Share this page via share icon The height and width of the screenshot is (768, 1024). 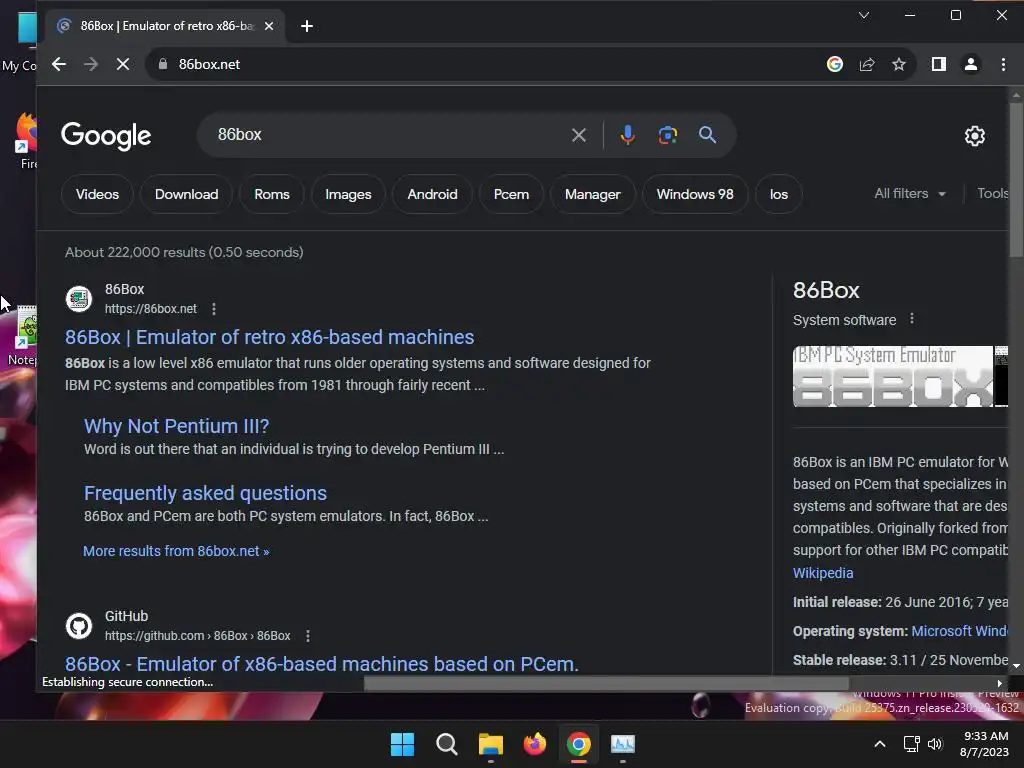867,64
